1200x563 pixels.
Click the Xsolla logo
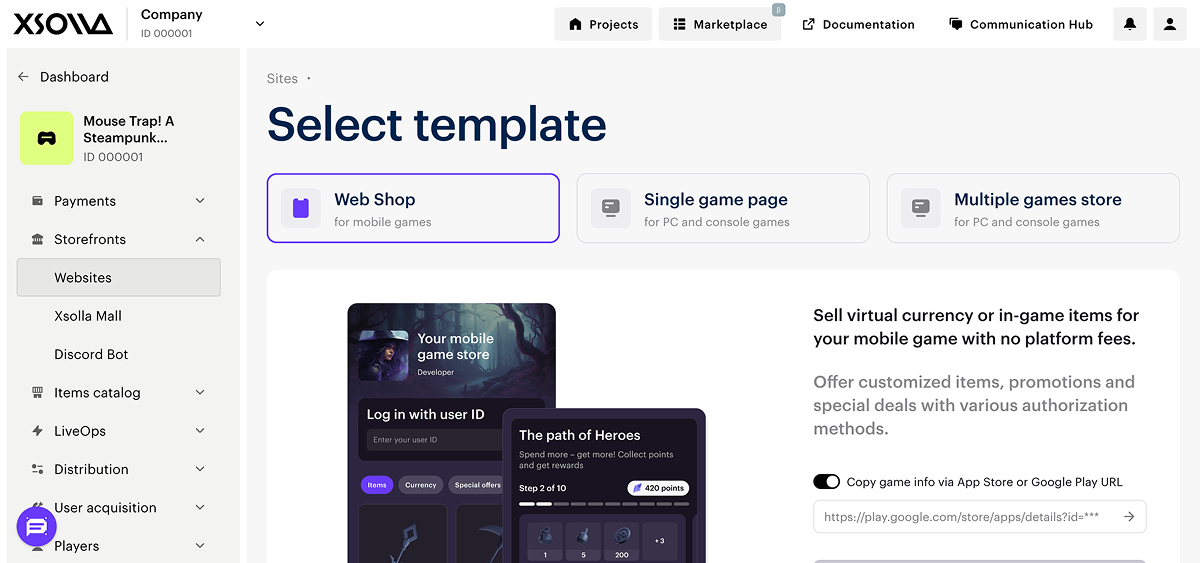[63, 24]
